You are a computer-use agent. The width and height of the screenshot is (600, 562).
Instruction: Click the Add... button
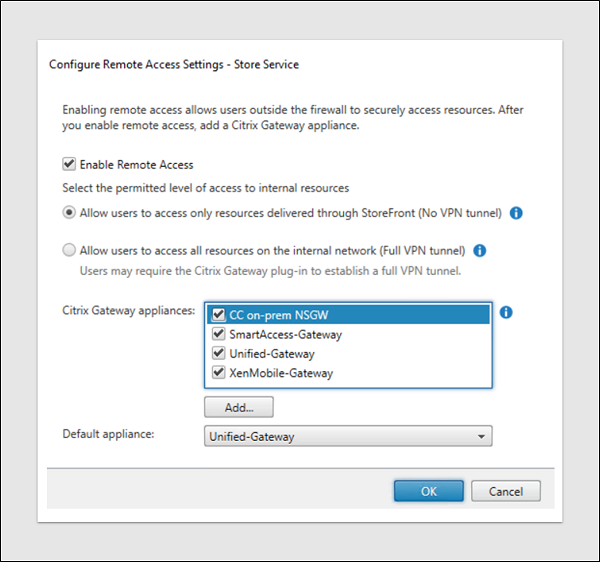point(238,407)
